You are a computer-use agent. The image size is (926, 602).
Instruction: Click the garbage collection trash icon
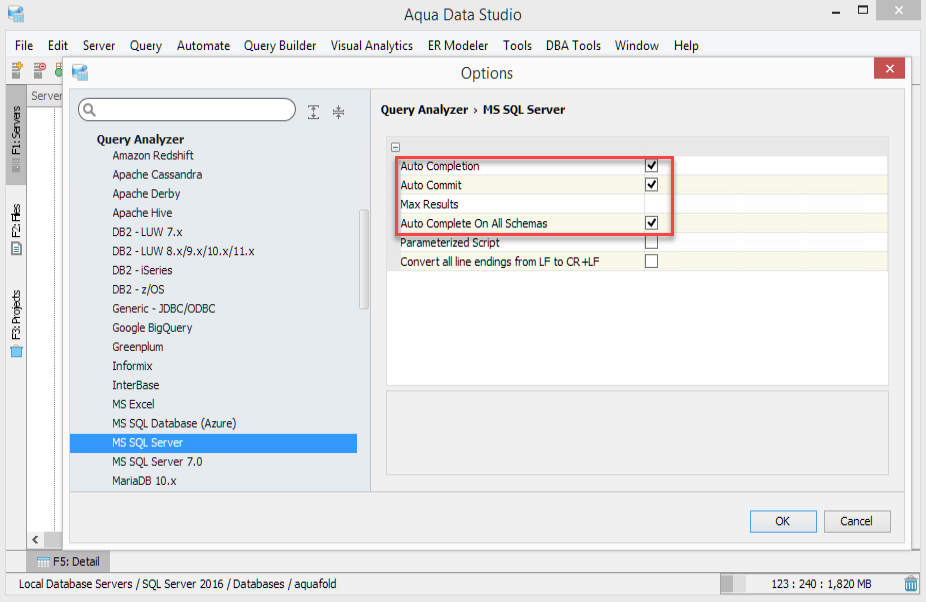(911, 584)
